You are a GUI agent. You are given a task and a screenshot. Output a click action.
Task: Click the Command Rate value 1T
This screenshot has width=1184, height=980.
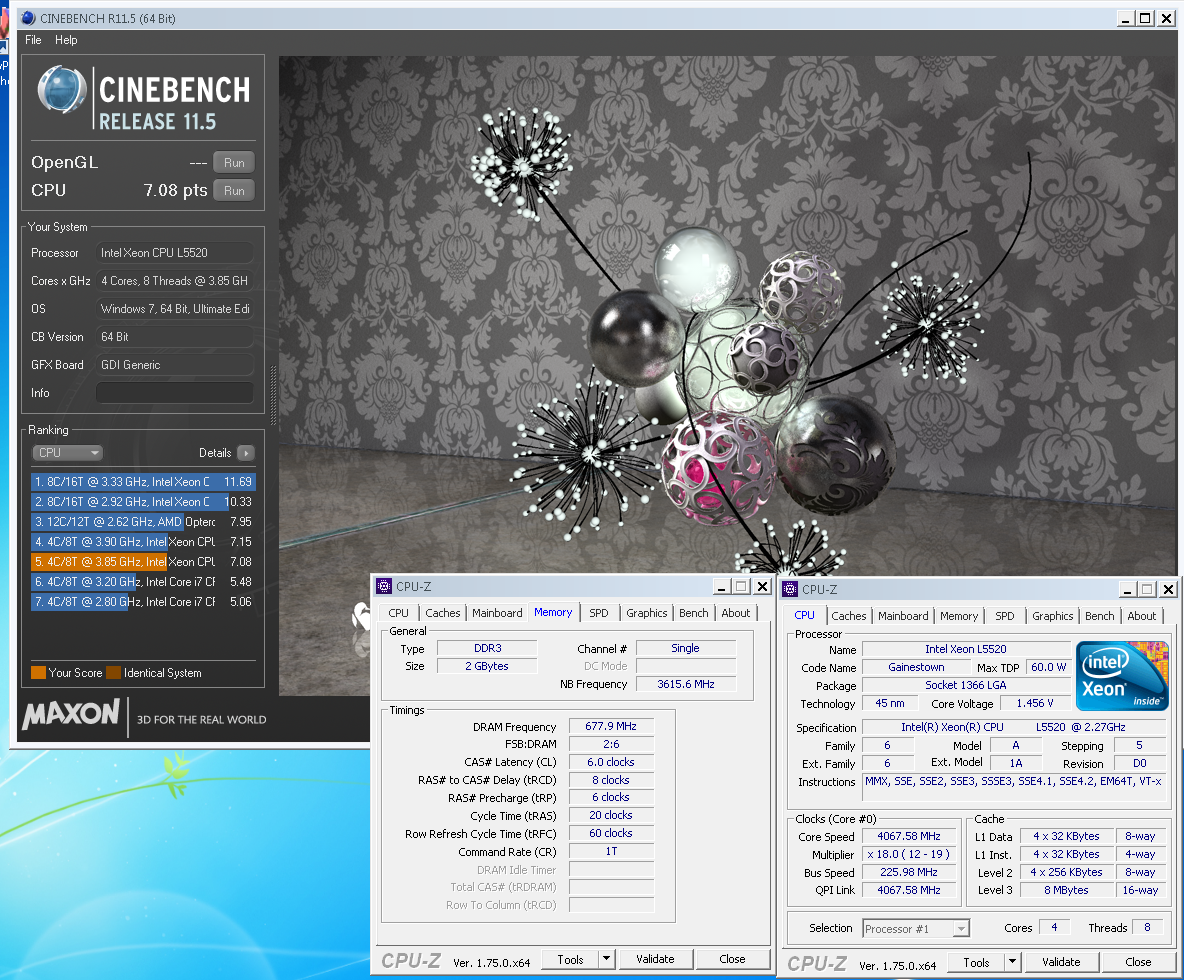611,852
